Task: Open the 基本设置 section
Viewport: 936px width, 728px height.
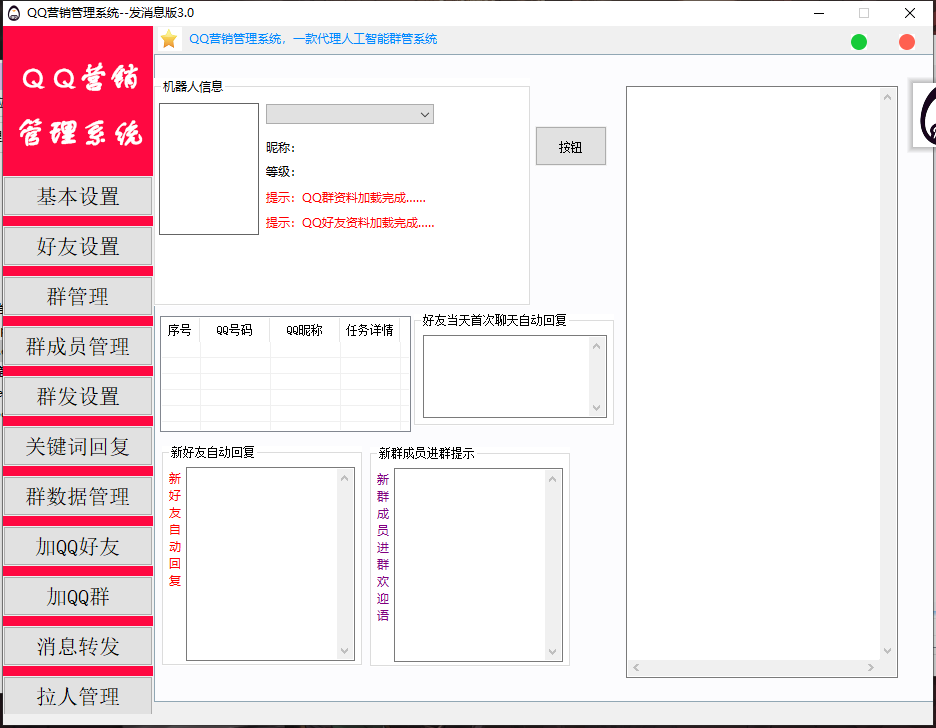Action: [x=78, y=196]
